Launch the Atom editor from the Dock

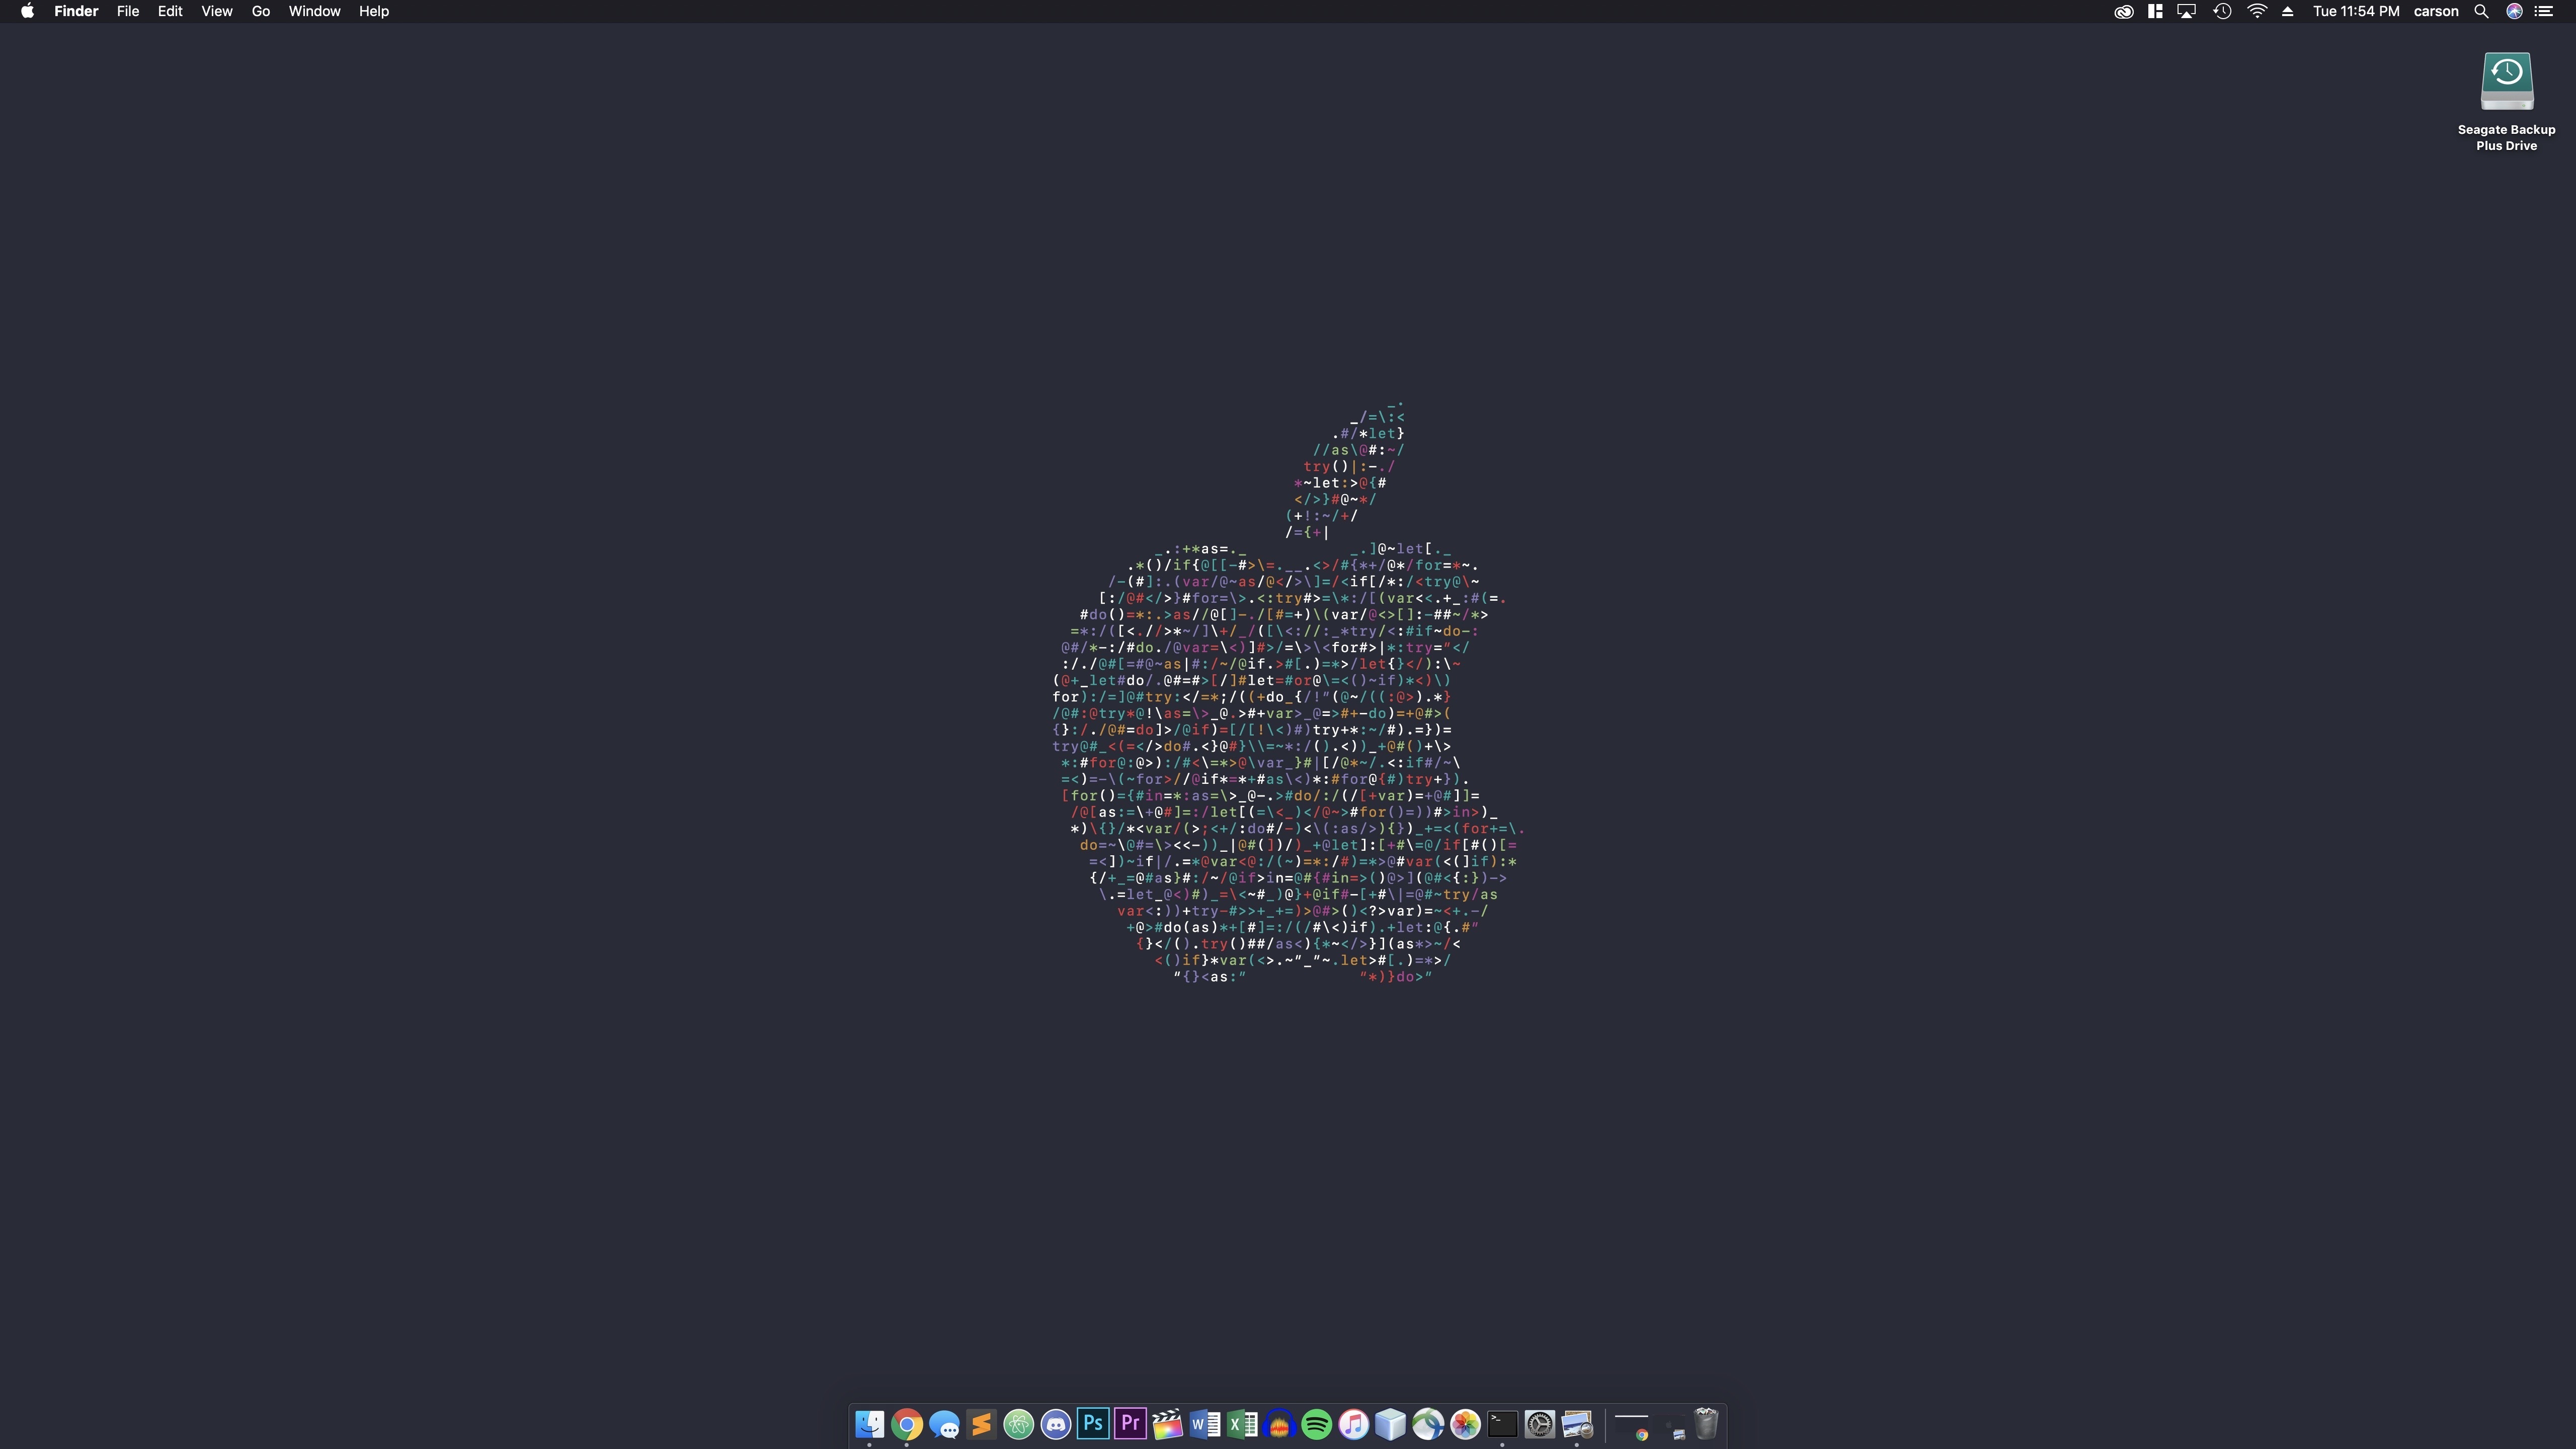click(1018, 1424)
